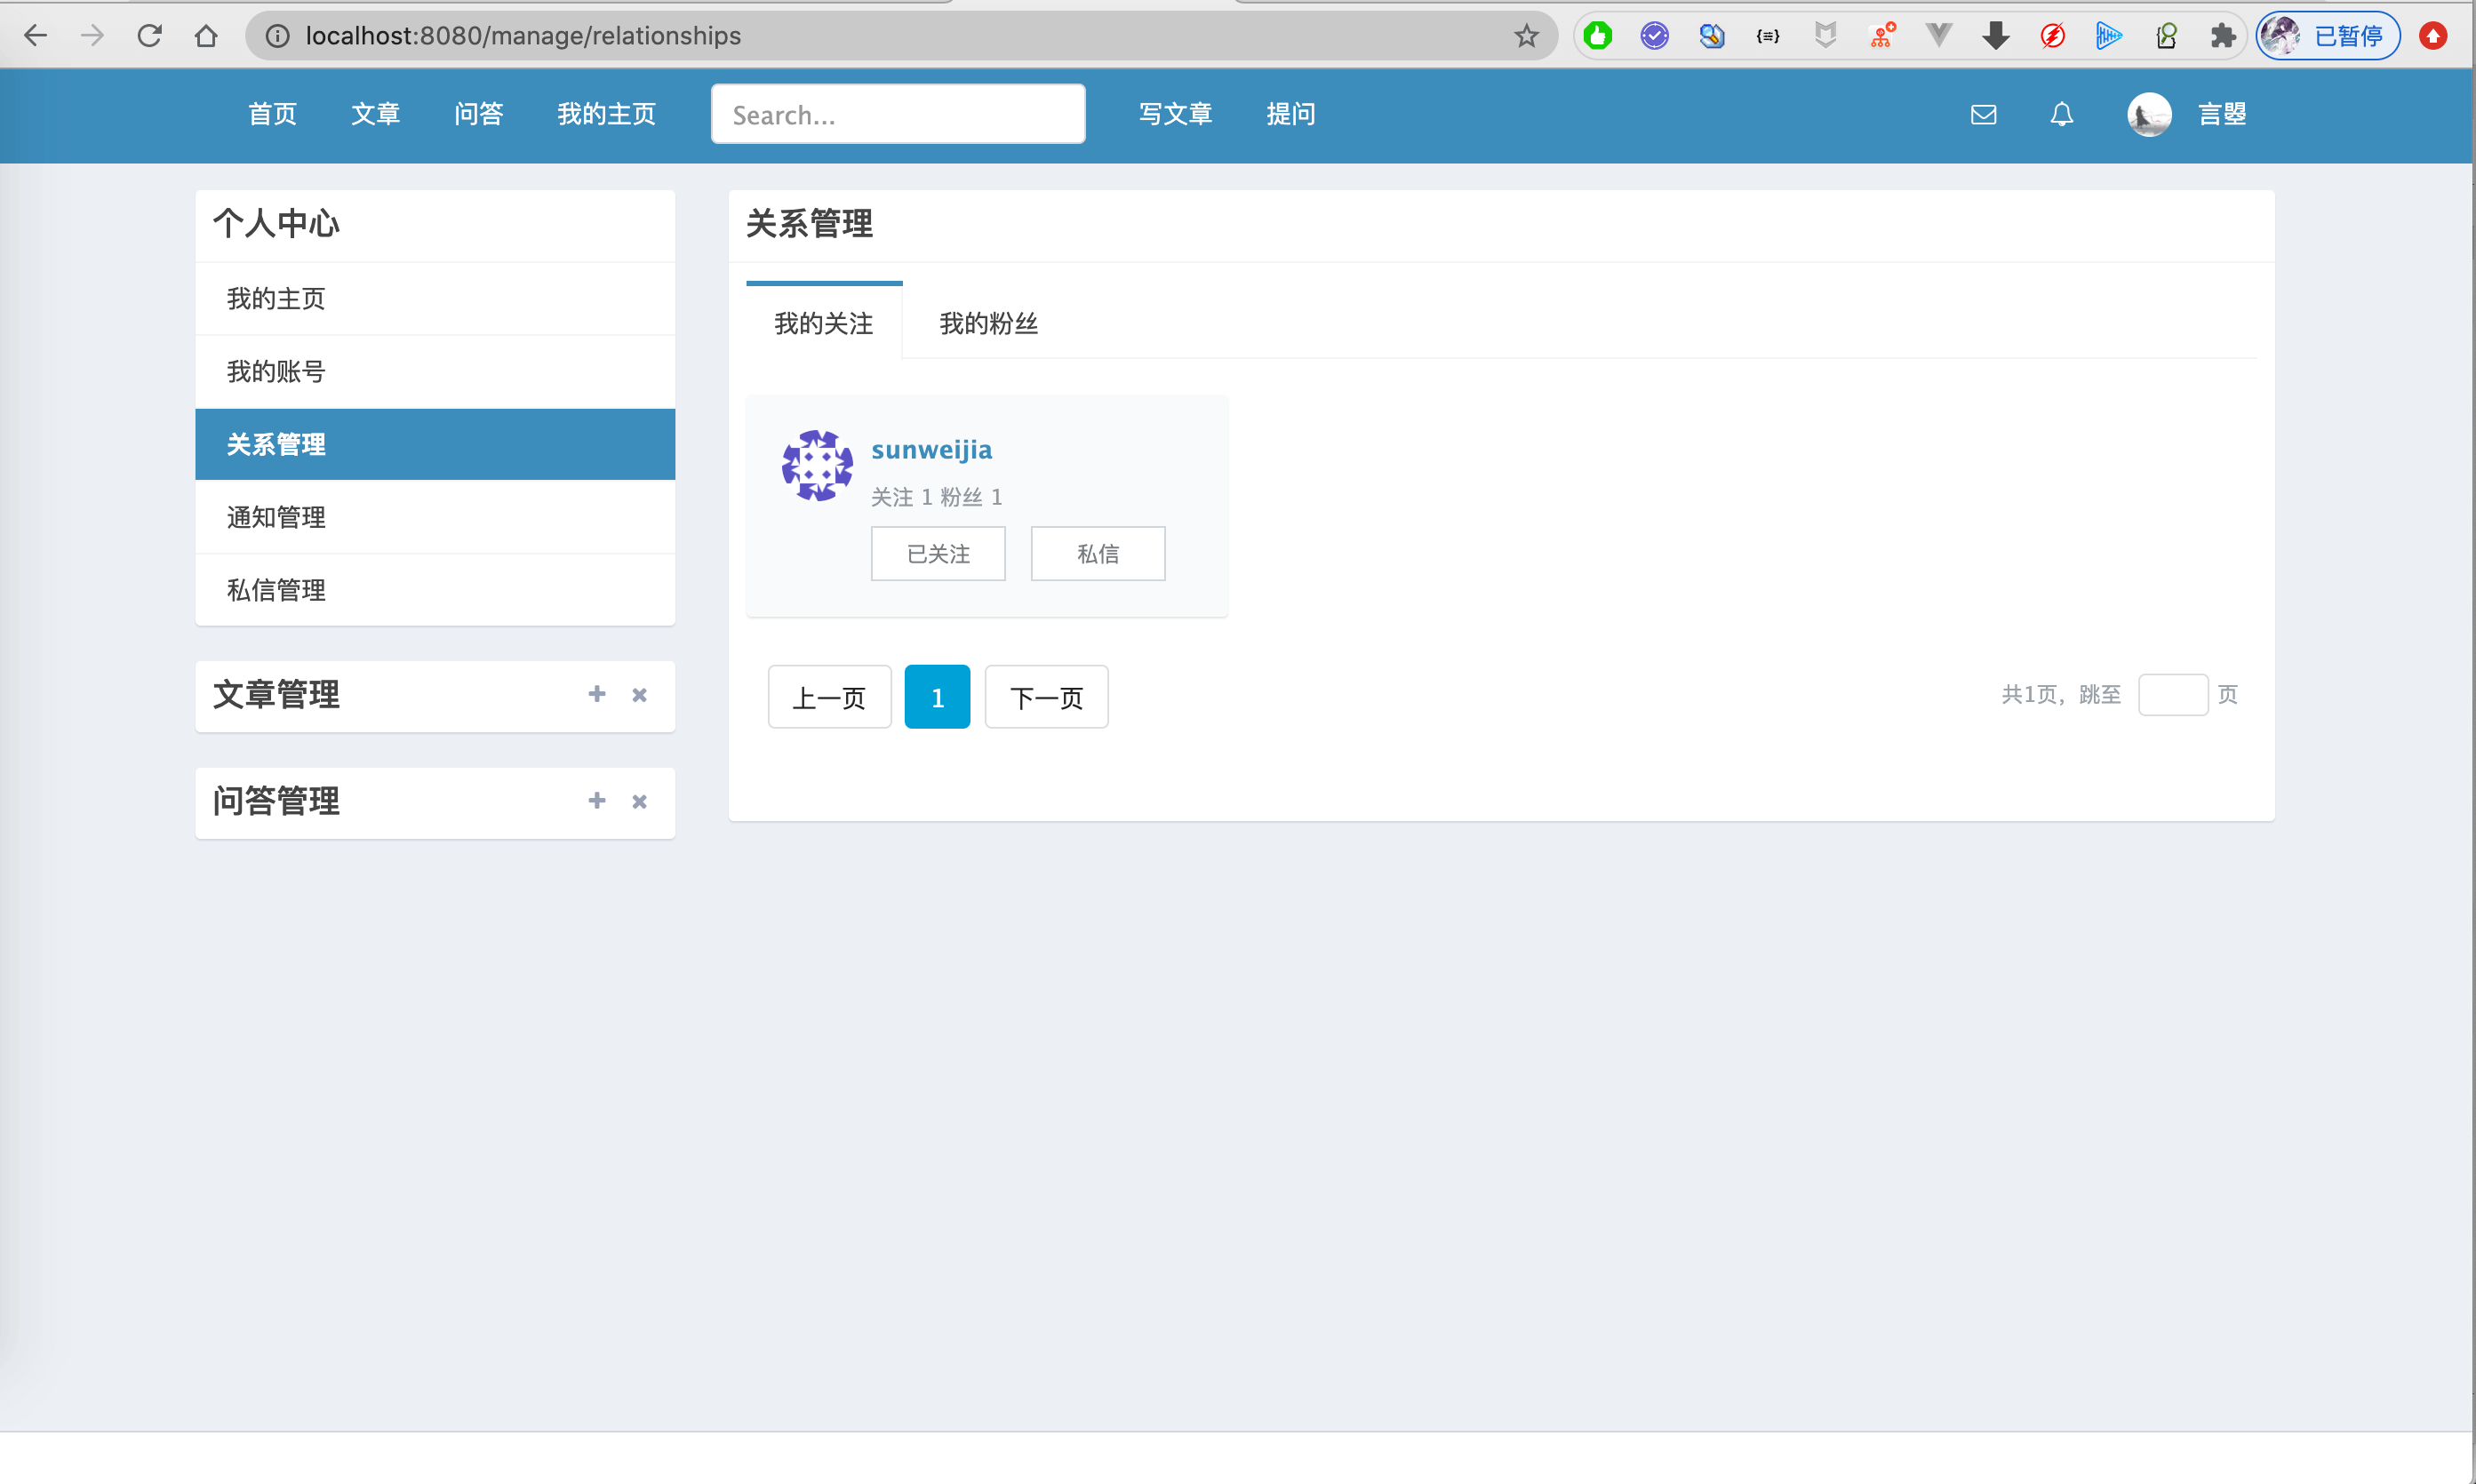Image resolution: width=2476 pixels, height=1484 pixels.
Task: Expand the 文章管理 panel with plus
Action: click(x=597, y=694)
